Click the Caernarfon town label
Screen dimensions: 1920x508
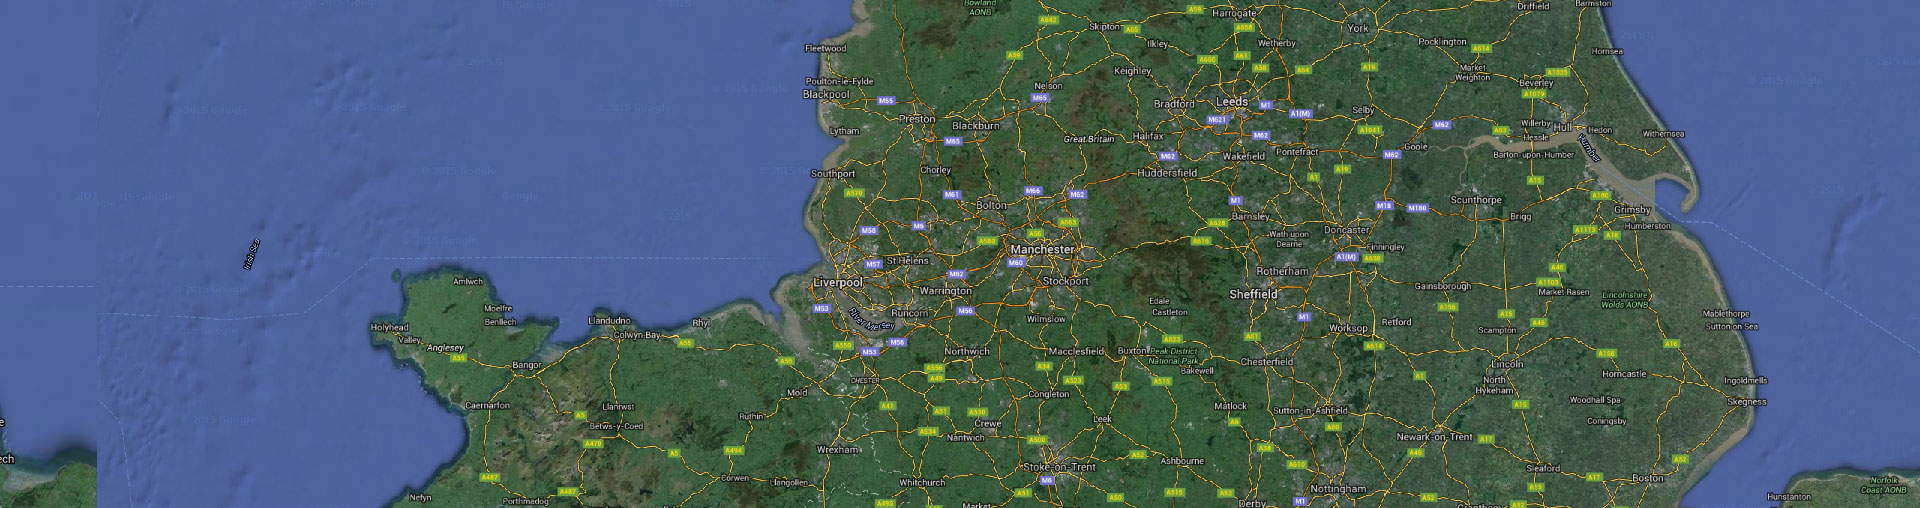(487, 406)
